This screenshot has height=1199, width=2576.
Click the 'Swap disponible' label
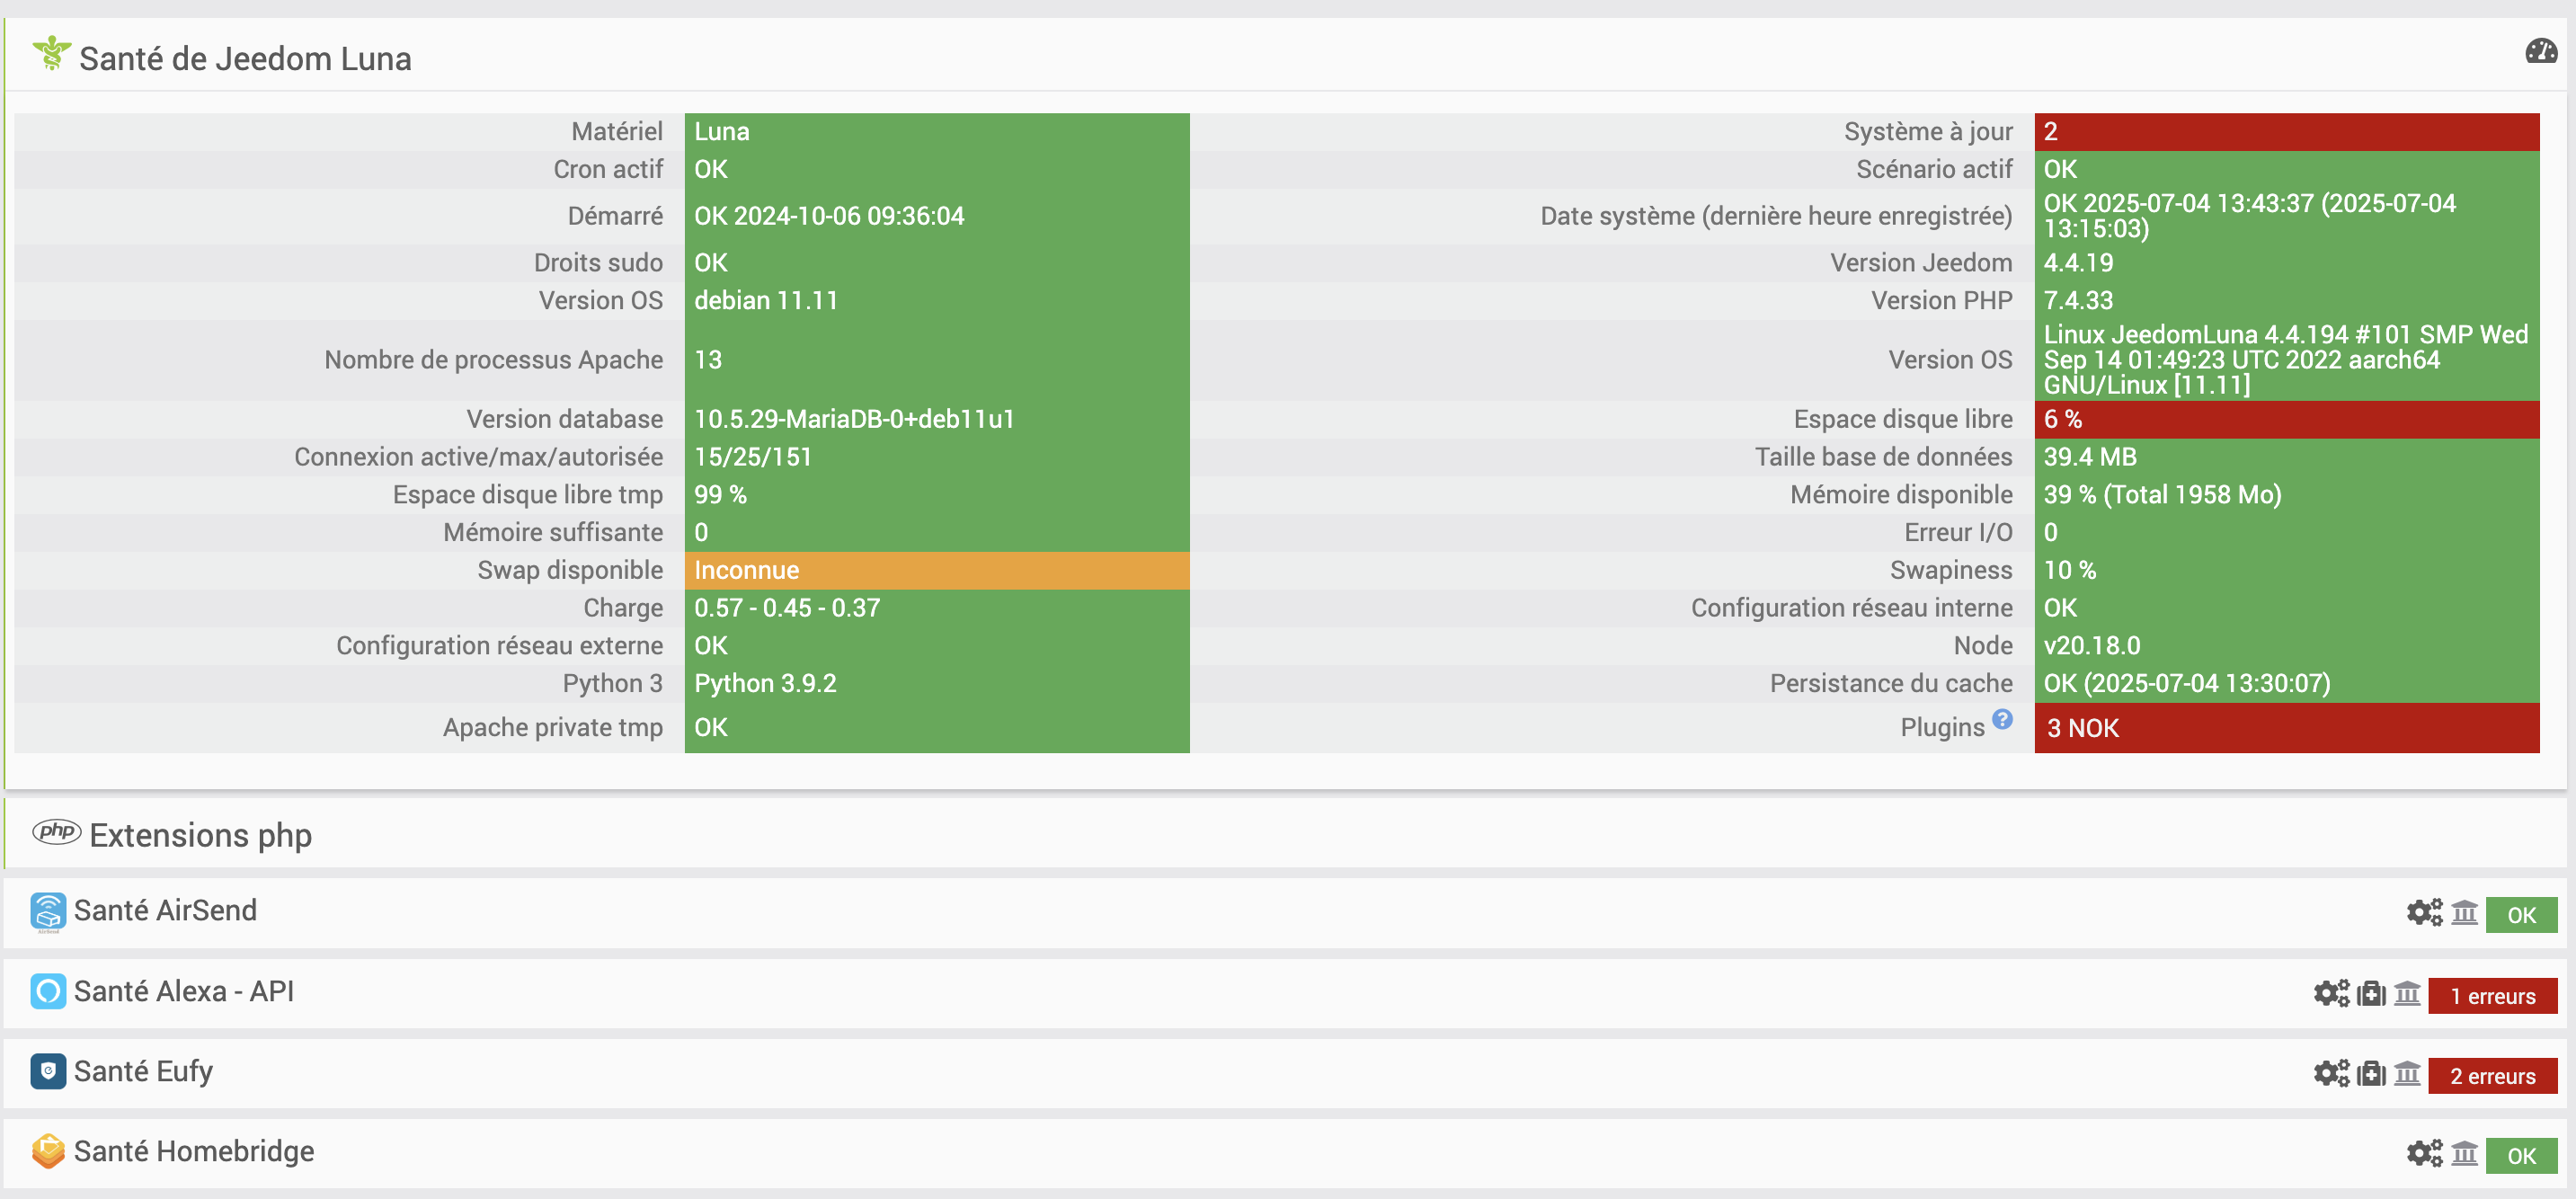click(570, 570)
